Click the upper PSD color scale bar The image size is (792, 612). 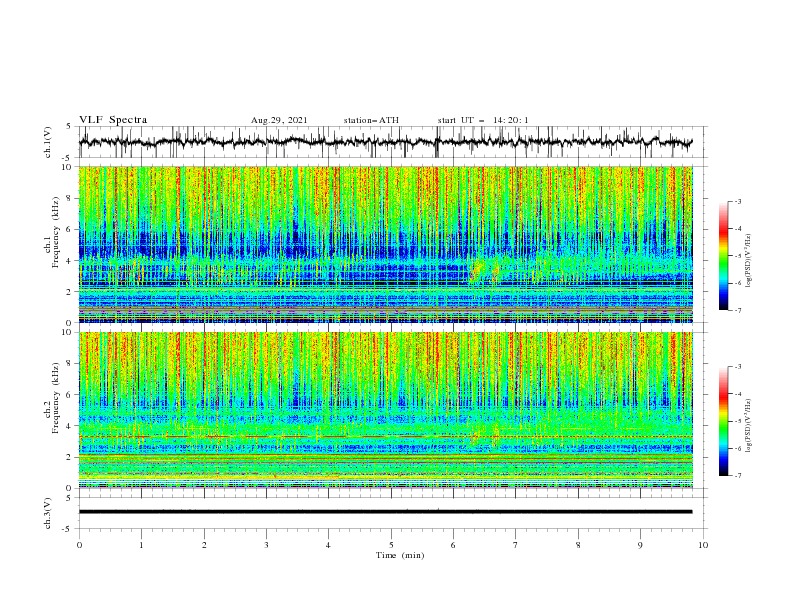723,255
